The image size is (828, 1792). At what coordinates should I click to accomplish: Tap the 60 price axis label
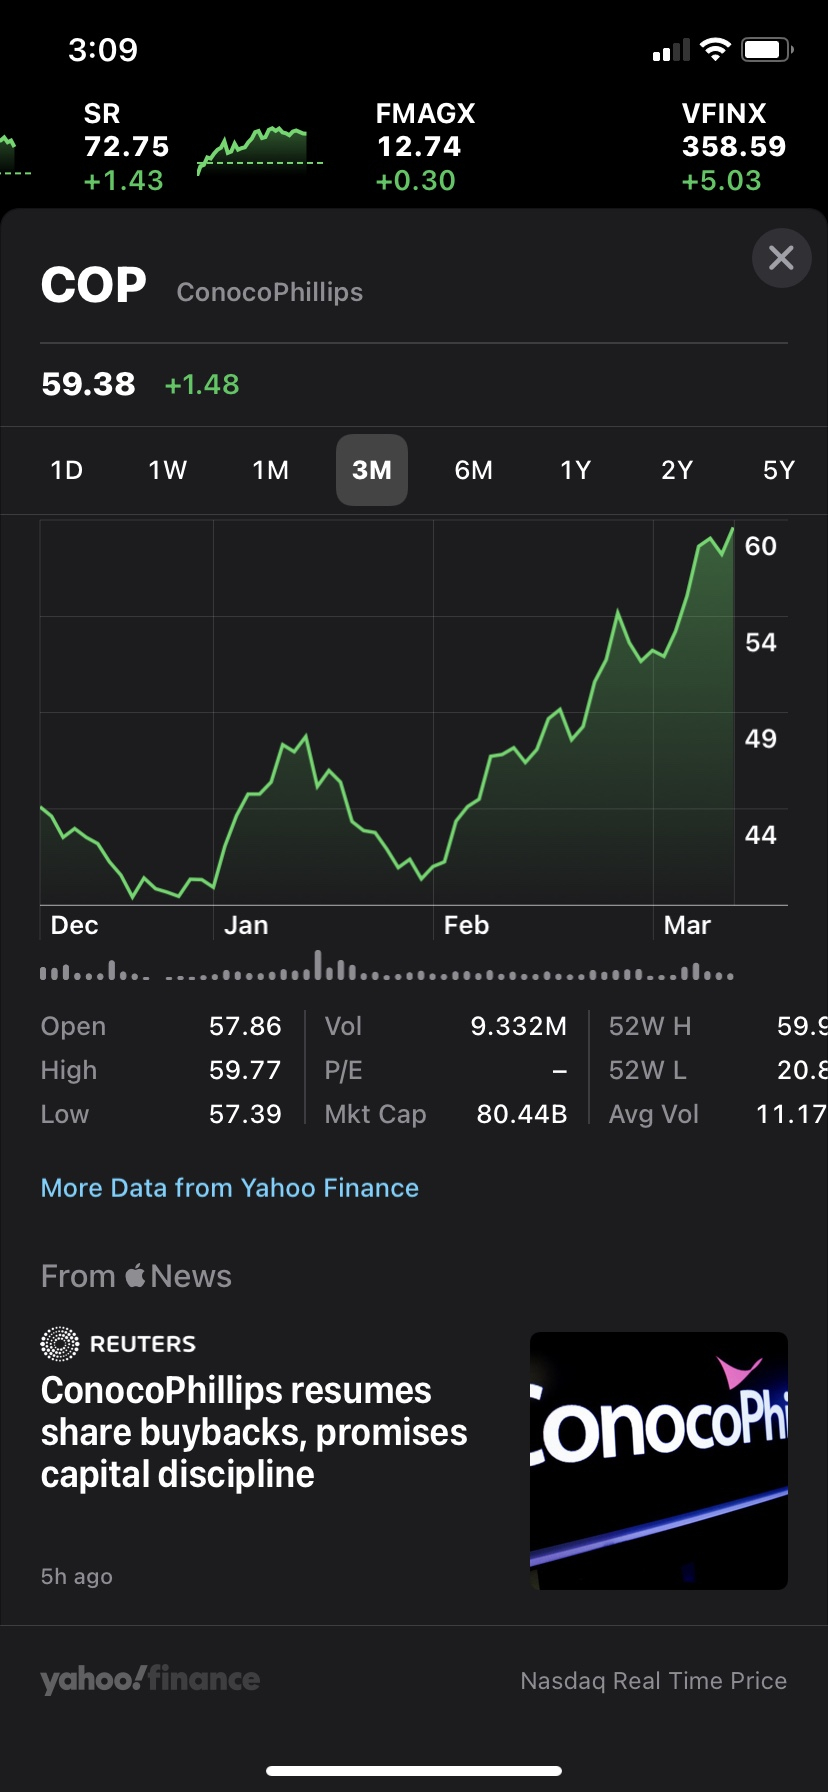(761, 546)
